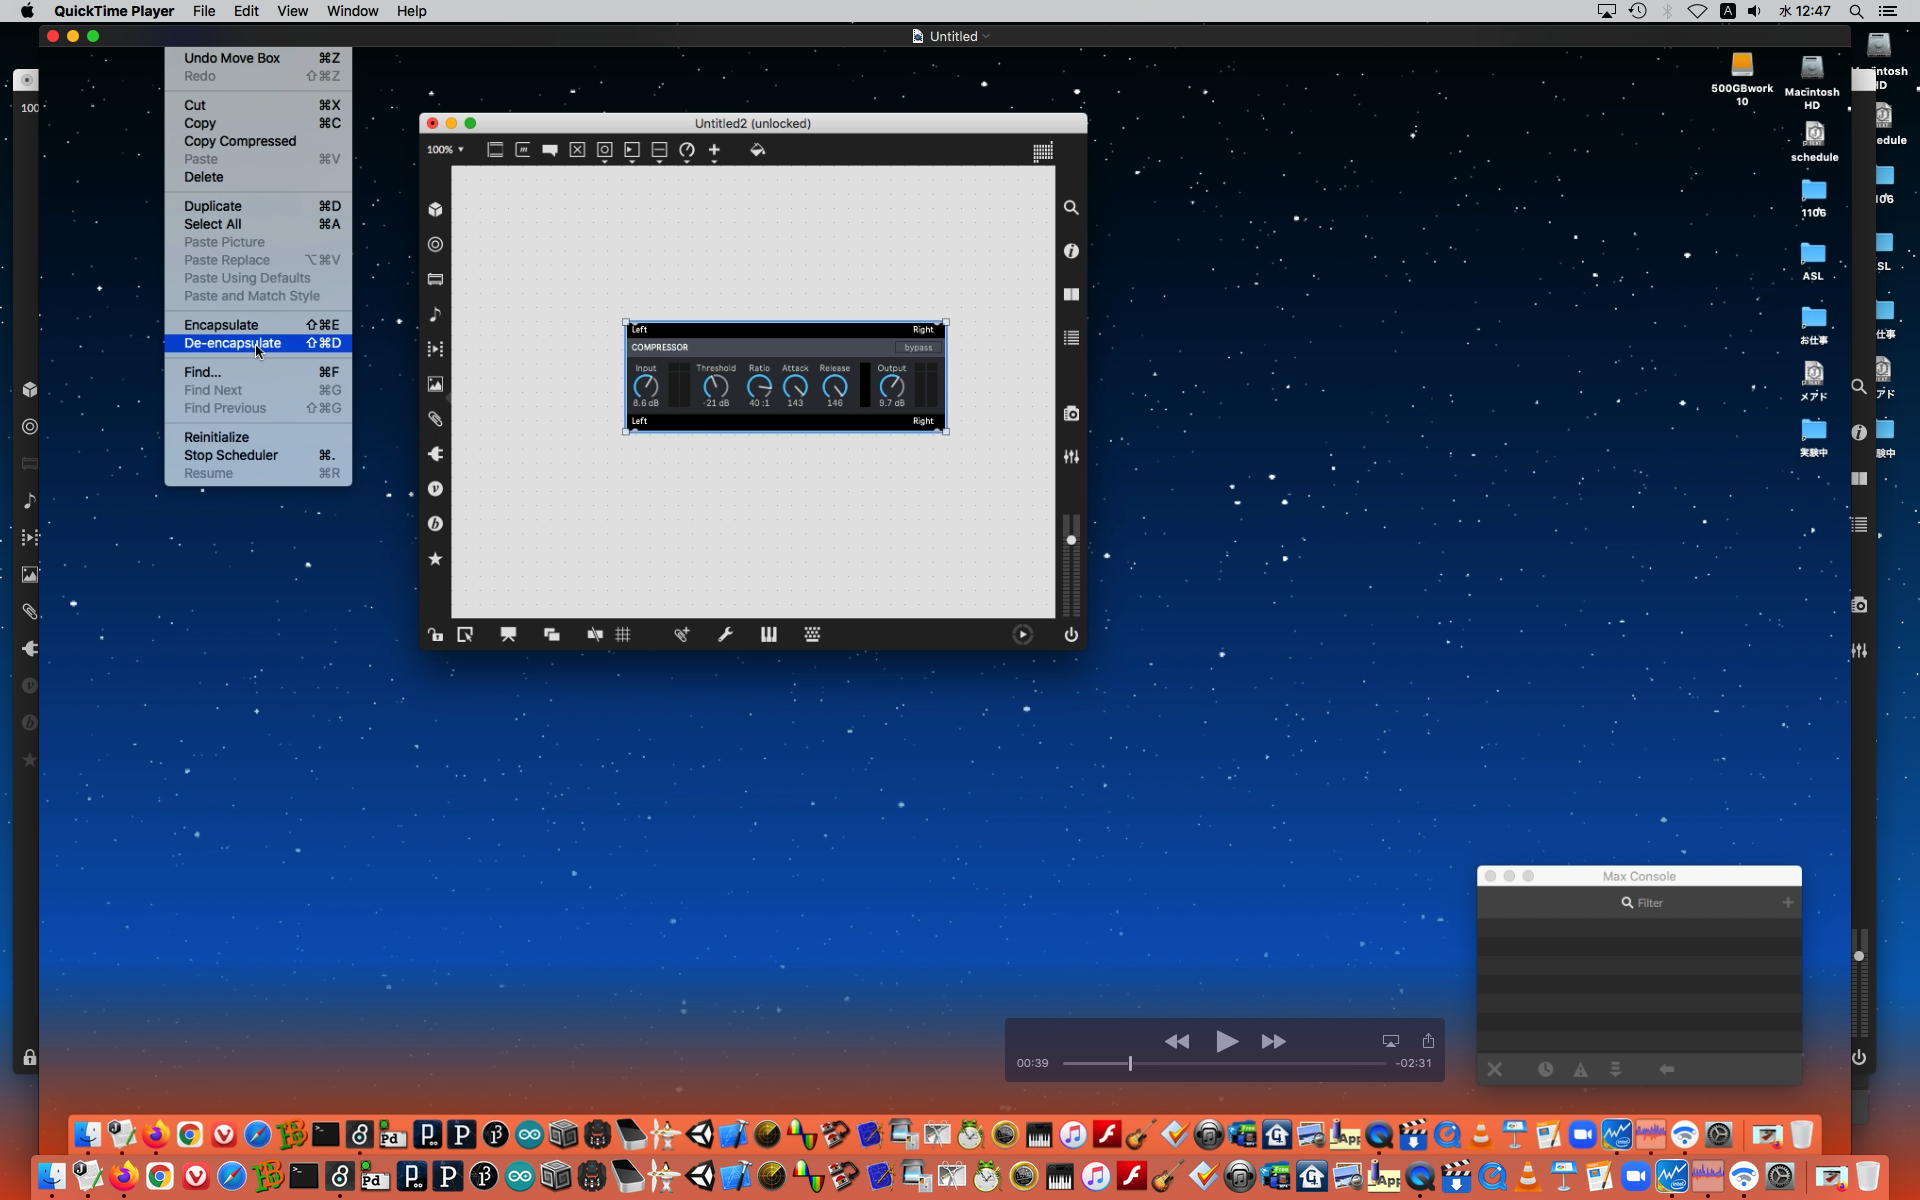Open the calendar grid icon at toolbar right
The width and height of the screenshot is (1920, 1200).
pyautogui.click(x=1042, y=152)
